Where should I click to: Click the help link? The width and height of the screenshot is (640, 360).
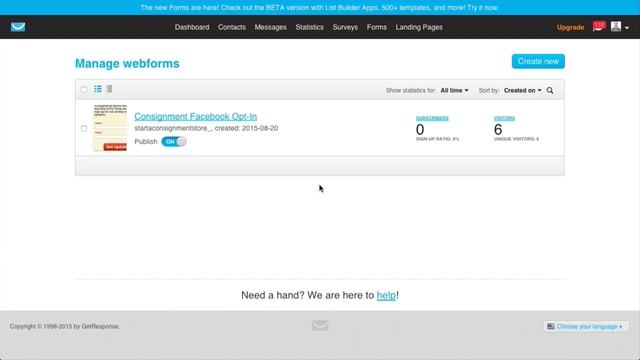click(x=386, y=295)
